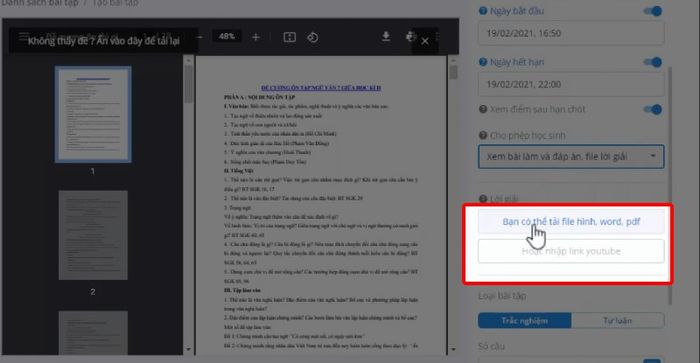Click help icon beside 'Ngày bắt đầu'
Image resolution: width=700 pixels, height=363 pixels.
[483, 11]
